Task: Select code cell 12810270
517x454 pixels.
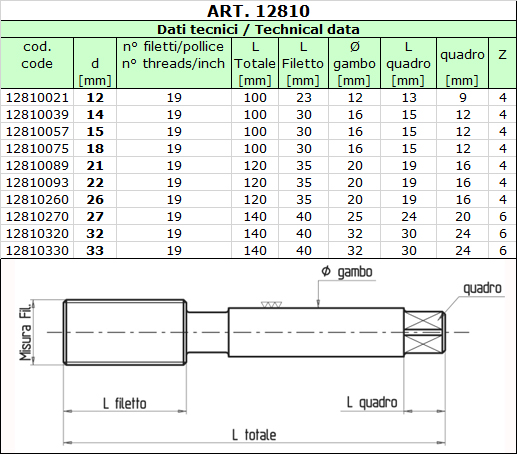Action: tap(37, 217)
